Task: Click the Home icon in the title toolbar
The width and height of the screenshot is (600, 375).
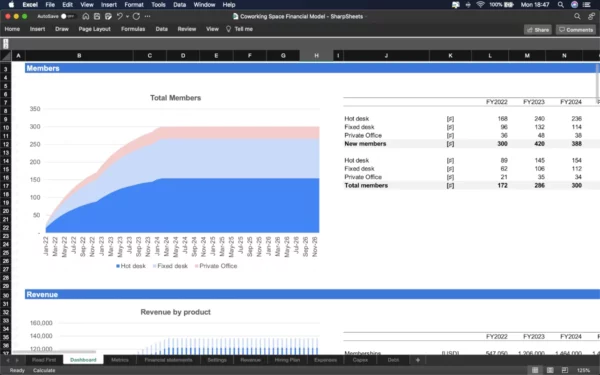Action: 86,16
